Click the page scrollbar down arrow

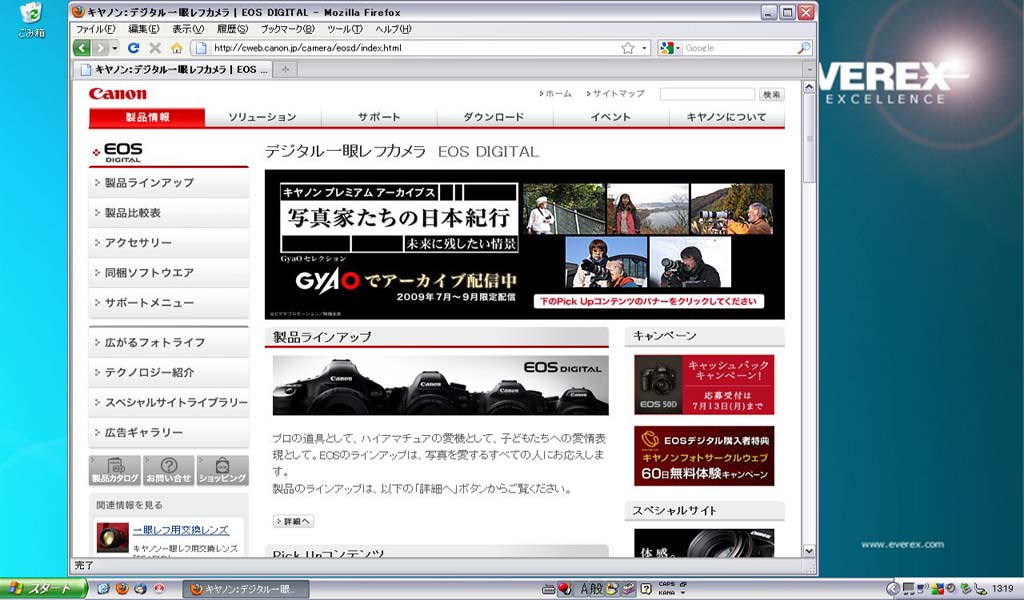coord(809,550)
